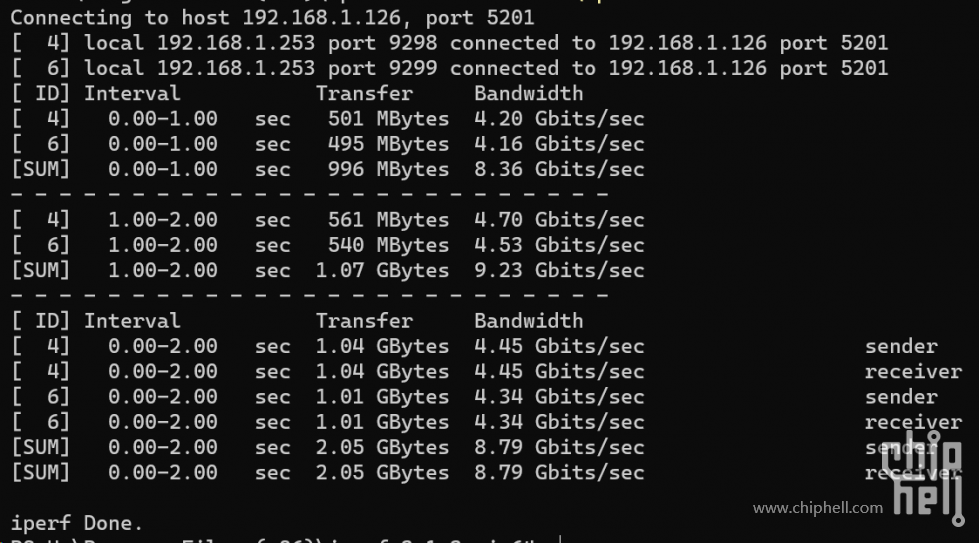Click the sender label on stream 4 row
The height and width of the screenshot is (543, 979).
(x=901, y=346)
